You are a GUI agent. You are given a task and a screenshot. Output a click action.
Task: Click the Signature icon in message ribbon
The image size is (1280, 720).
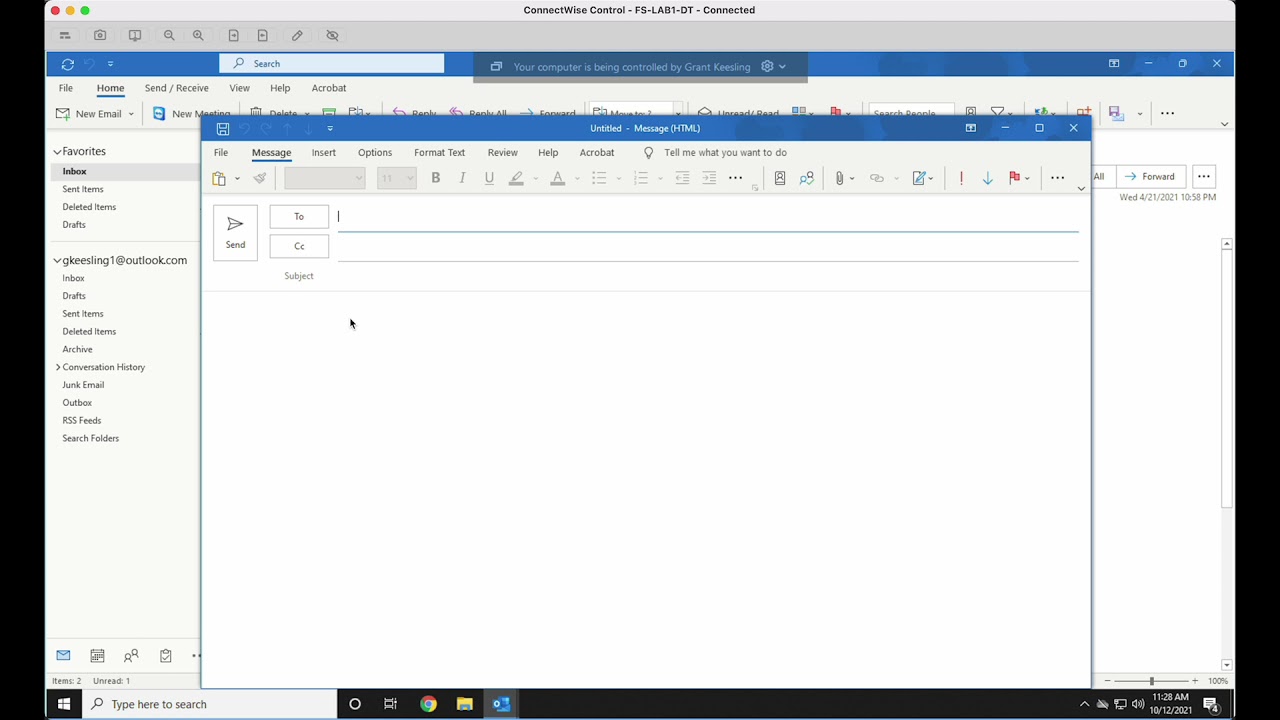coord(919,178)
